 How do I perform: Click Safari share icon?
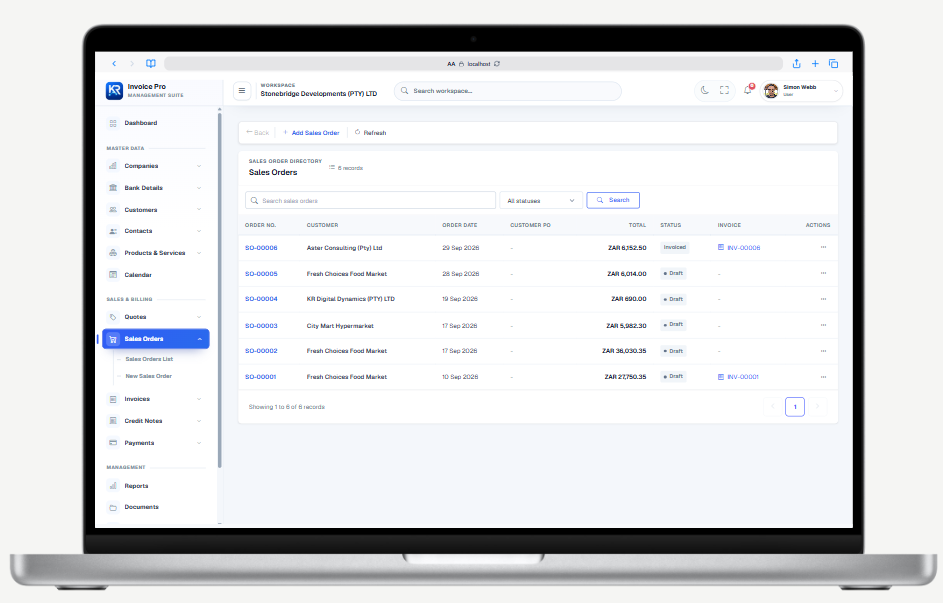[796, 63]
